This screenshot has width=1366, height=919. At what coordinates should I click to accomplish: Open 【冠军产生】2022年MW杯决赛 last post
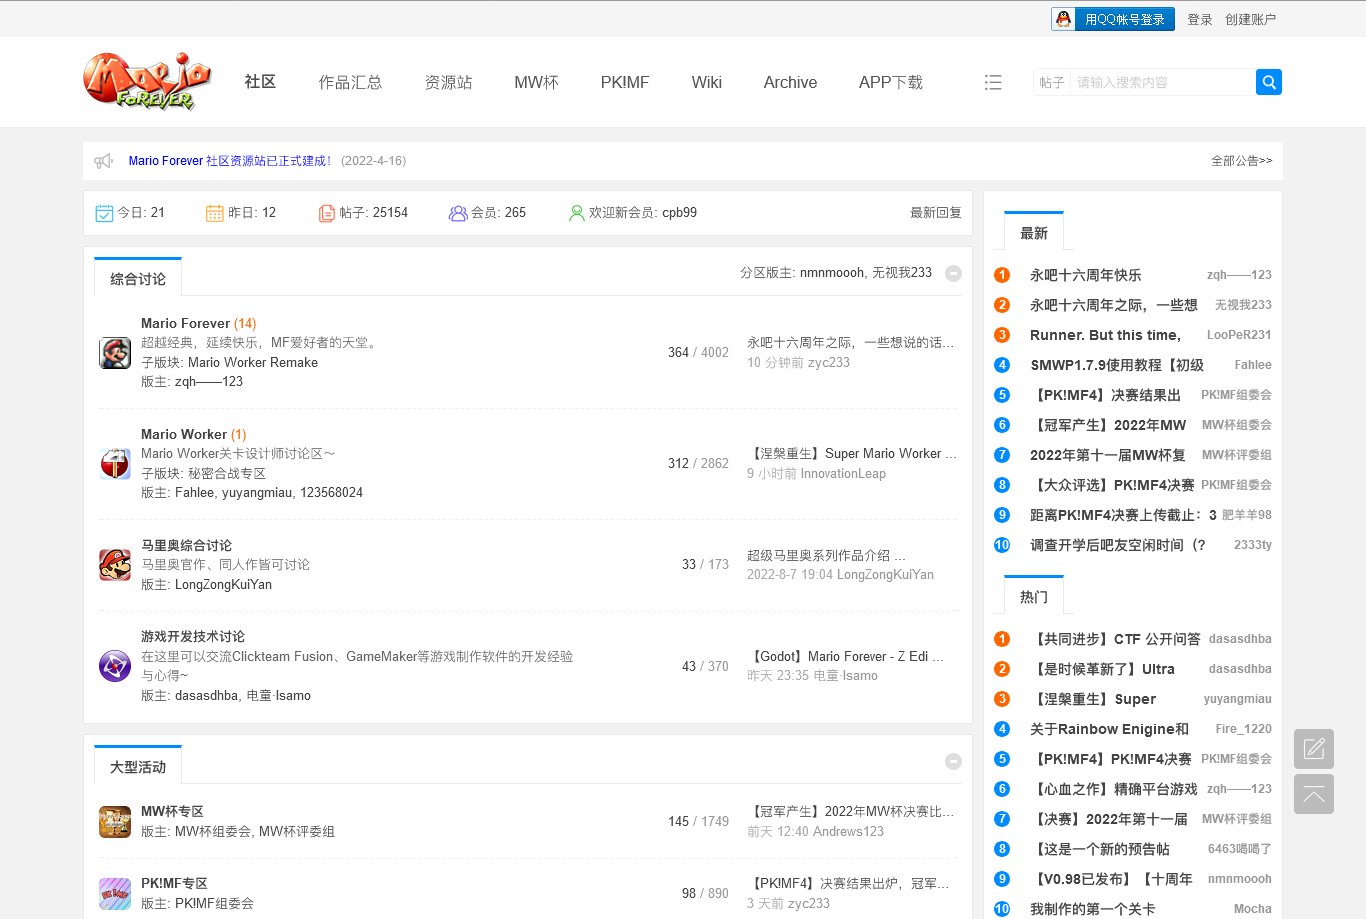850,811
